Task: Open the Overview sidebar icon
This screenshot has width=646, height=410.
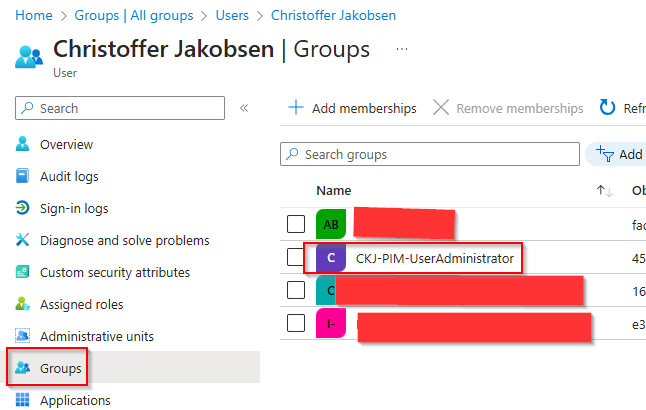Action: pos(23,144)
